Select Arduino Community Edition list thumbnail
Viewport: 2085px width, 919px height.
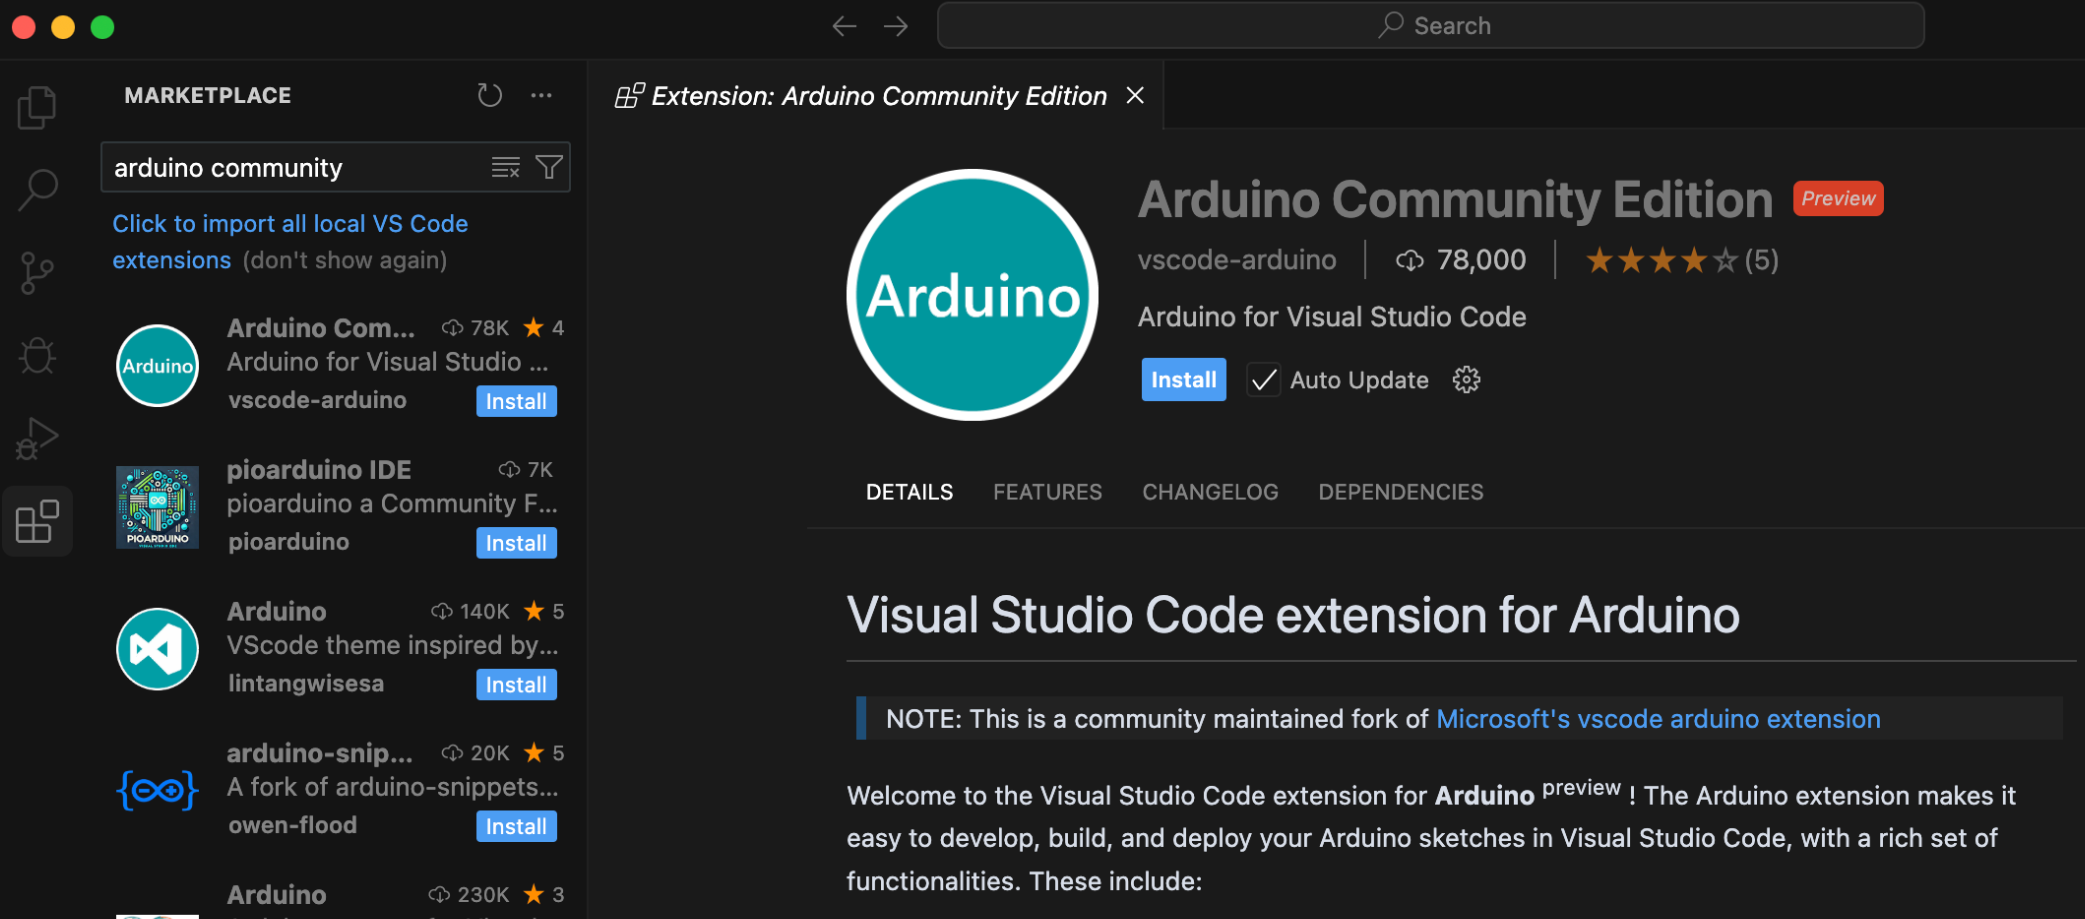pyautogui.click(x=157, y=365)
